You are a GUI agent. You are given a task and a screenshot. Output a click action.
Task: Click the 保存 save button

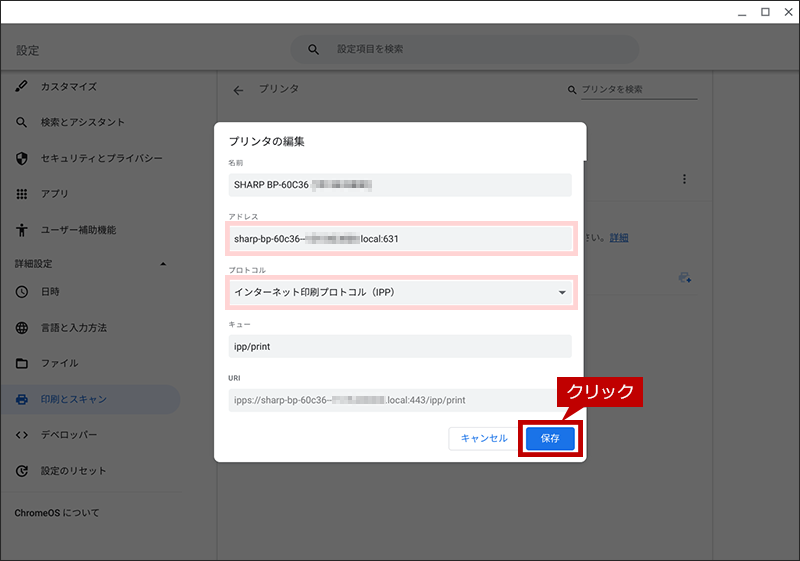pyautogui.click(x=550, y=439)
